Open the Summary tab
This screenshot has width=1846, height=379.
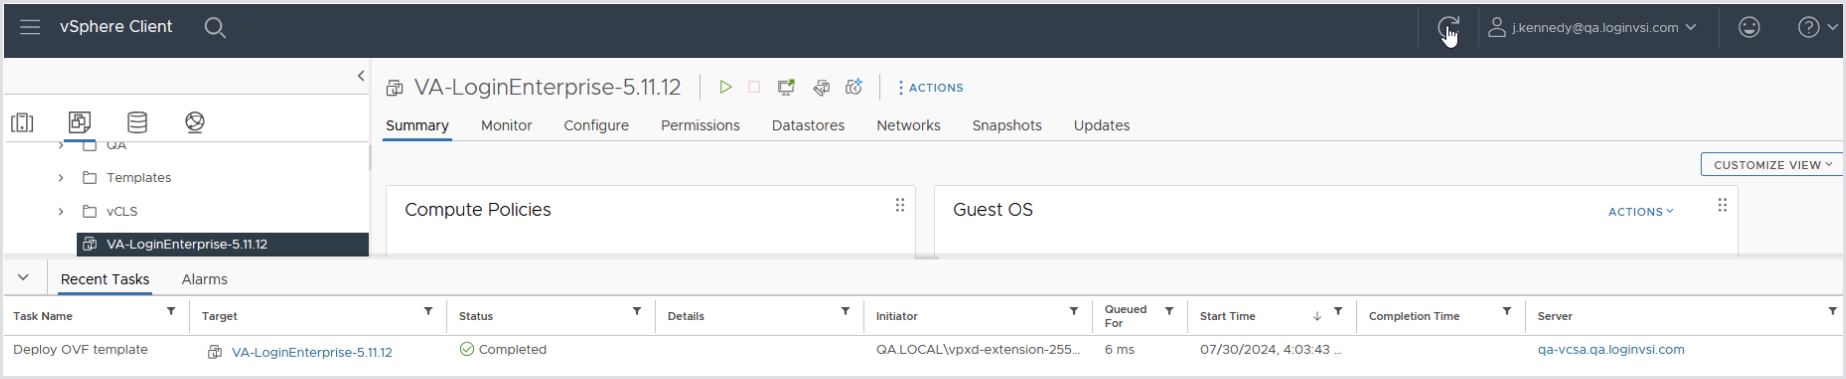pyautogui.click(x=417, y=126)
